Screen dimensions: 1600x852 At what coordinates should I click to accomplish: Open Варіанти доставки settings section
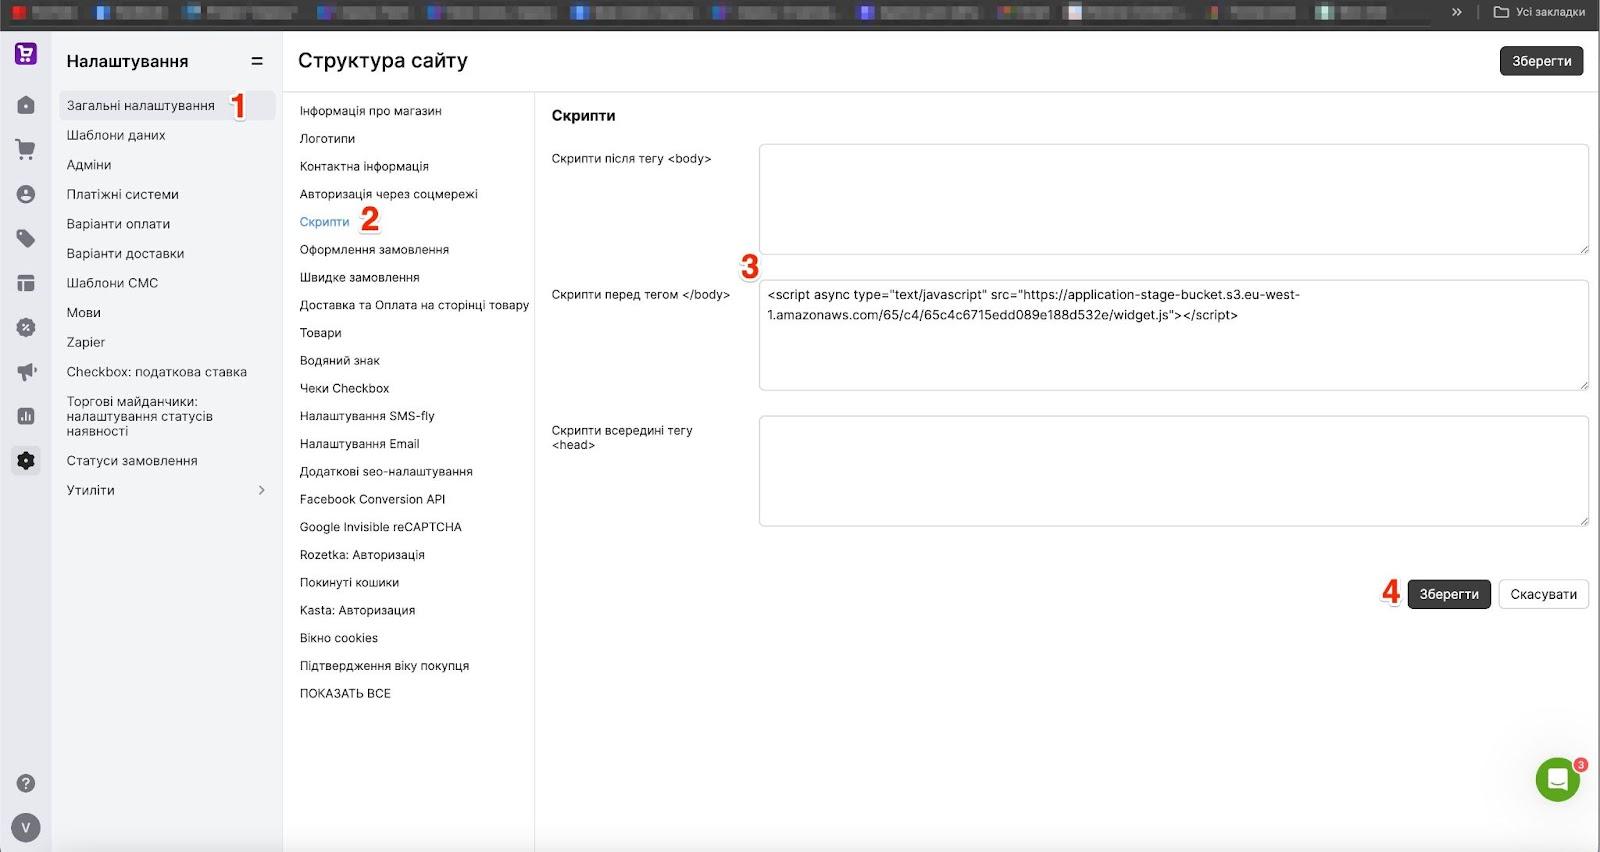126,253
